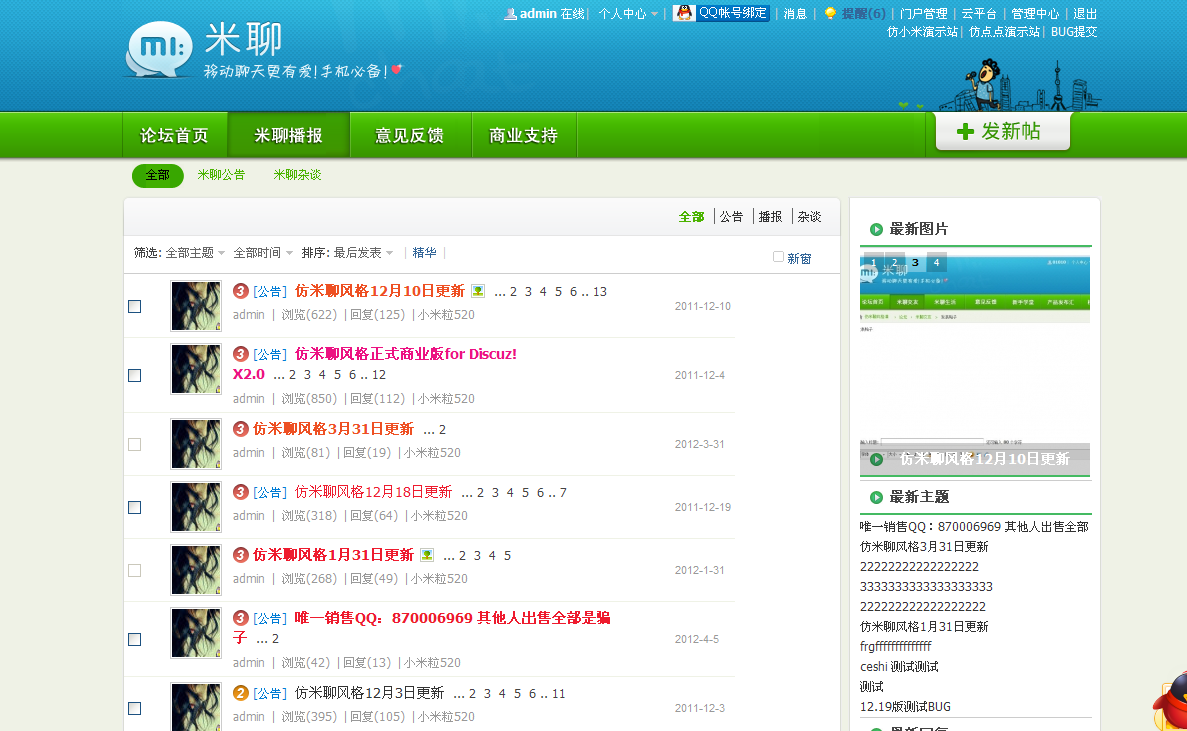This screenshot has width=1187, height=731.
Task: Open the 仿小米演示站 link
Action: [922, 32]
